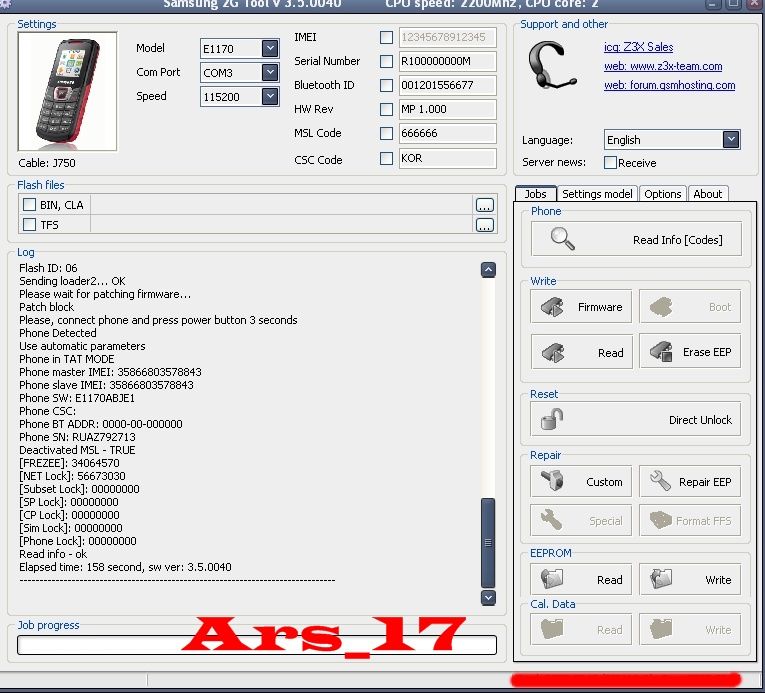The image size is (765, 693).
Task: Click the Custom repair tool icon
Action: pos(552,480)
